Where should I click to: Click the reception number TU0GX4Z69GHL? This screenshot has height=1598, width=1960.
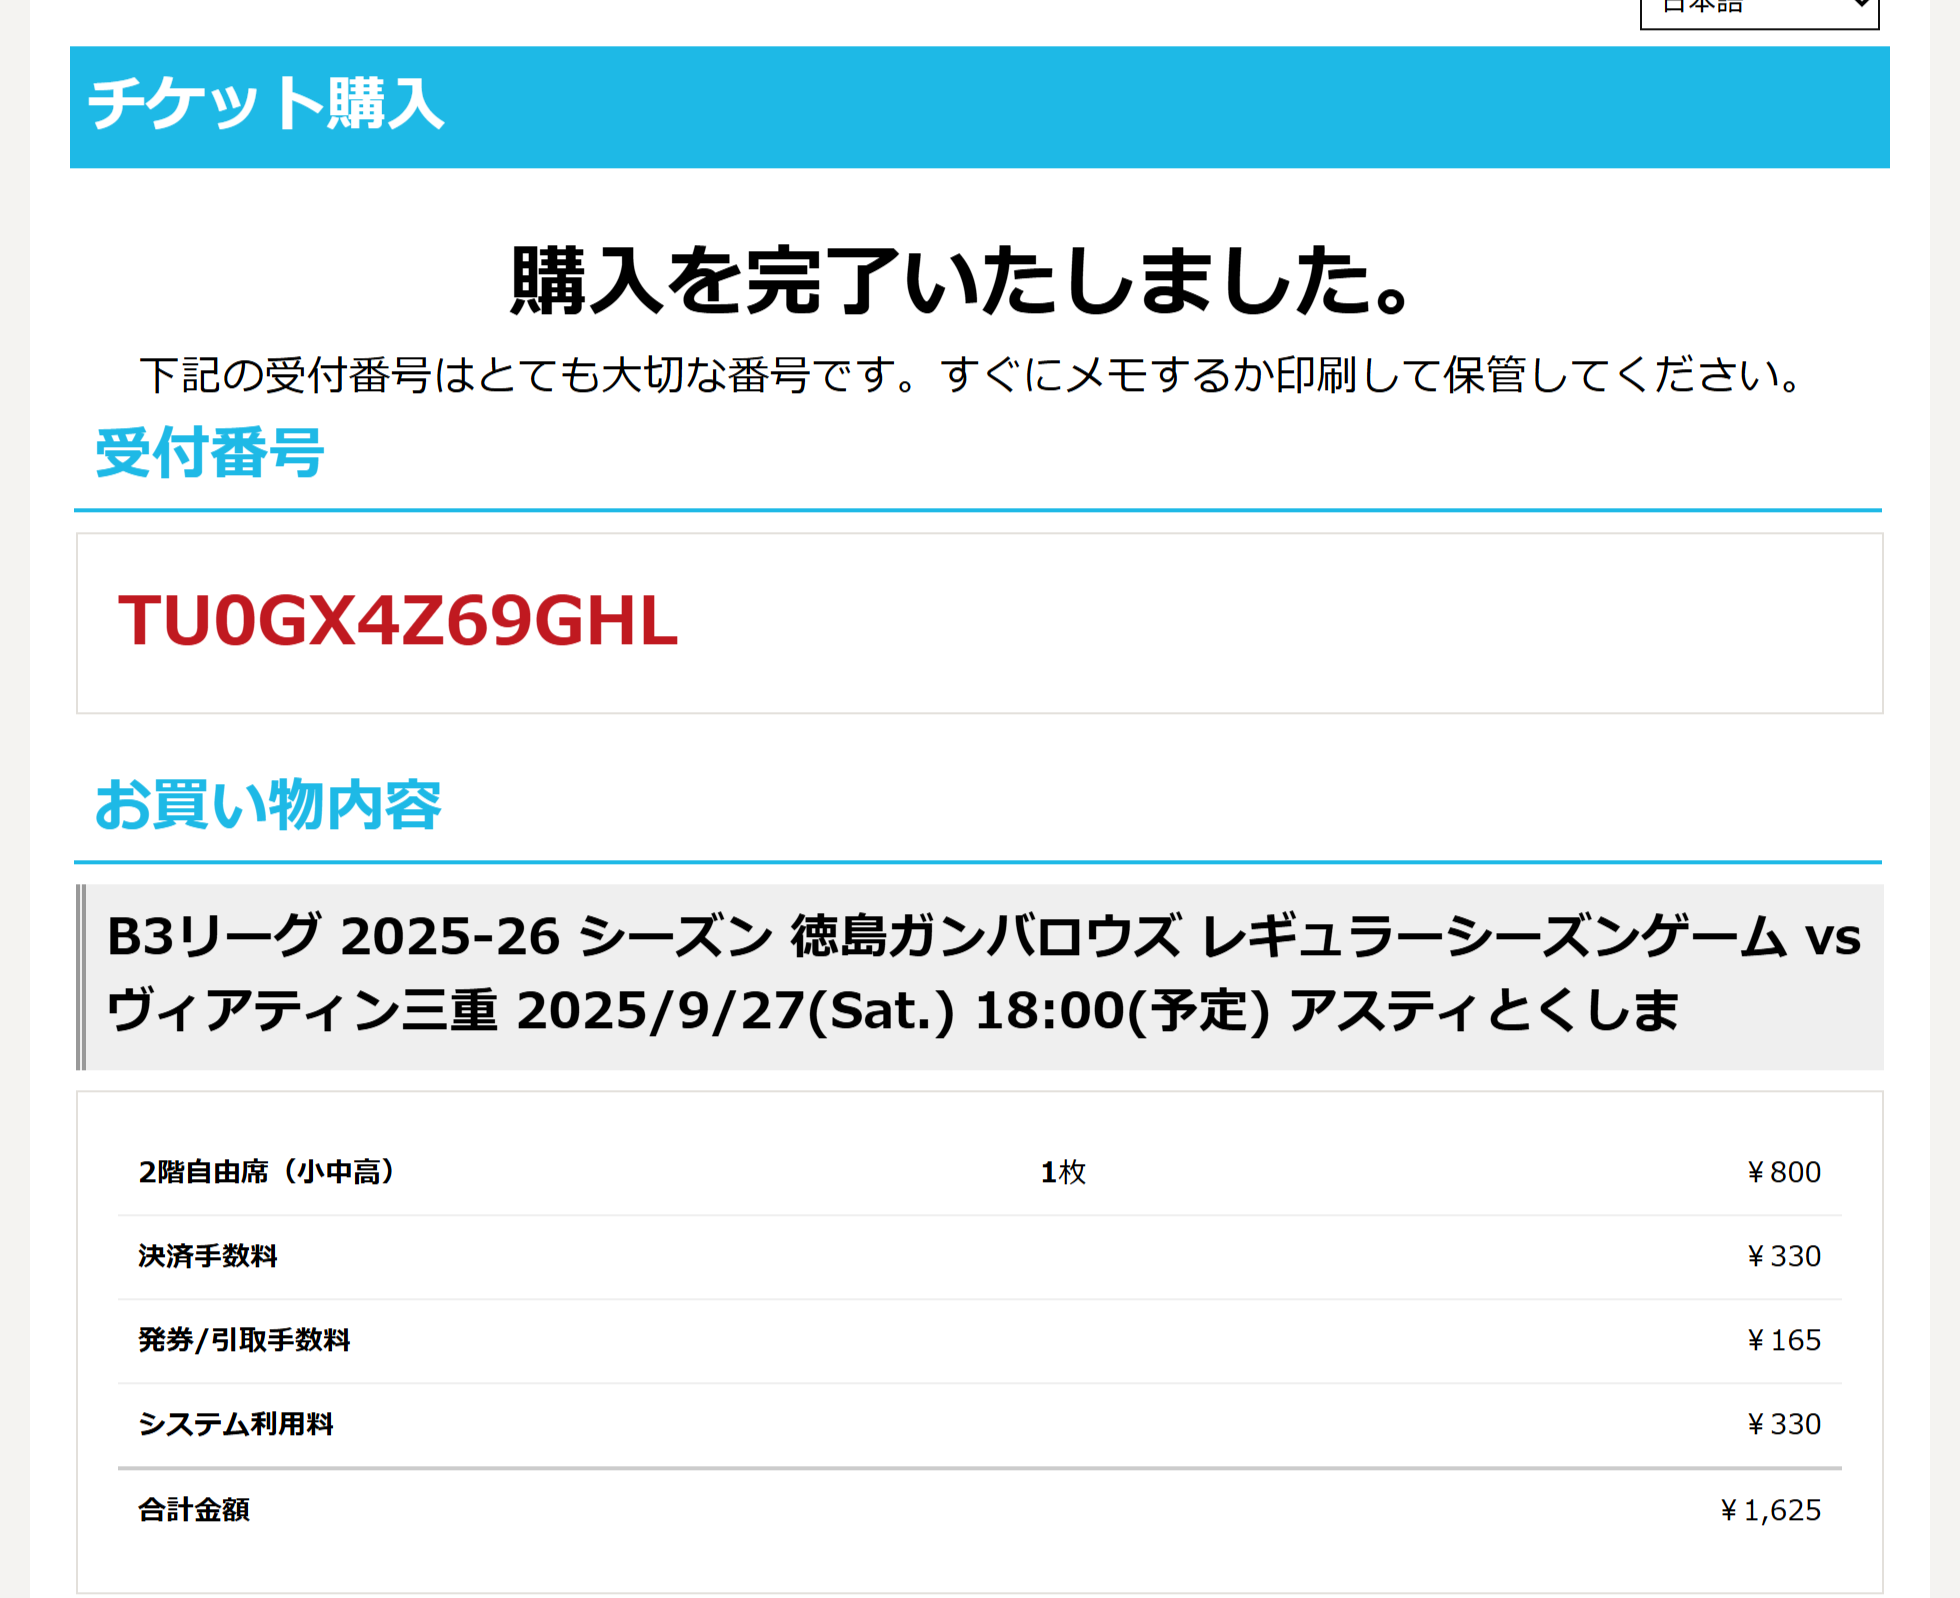point(398,621)
